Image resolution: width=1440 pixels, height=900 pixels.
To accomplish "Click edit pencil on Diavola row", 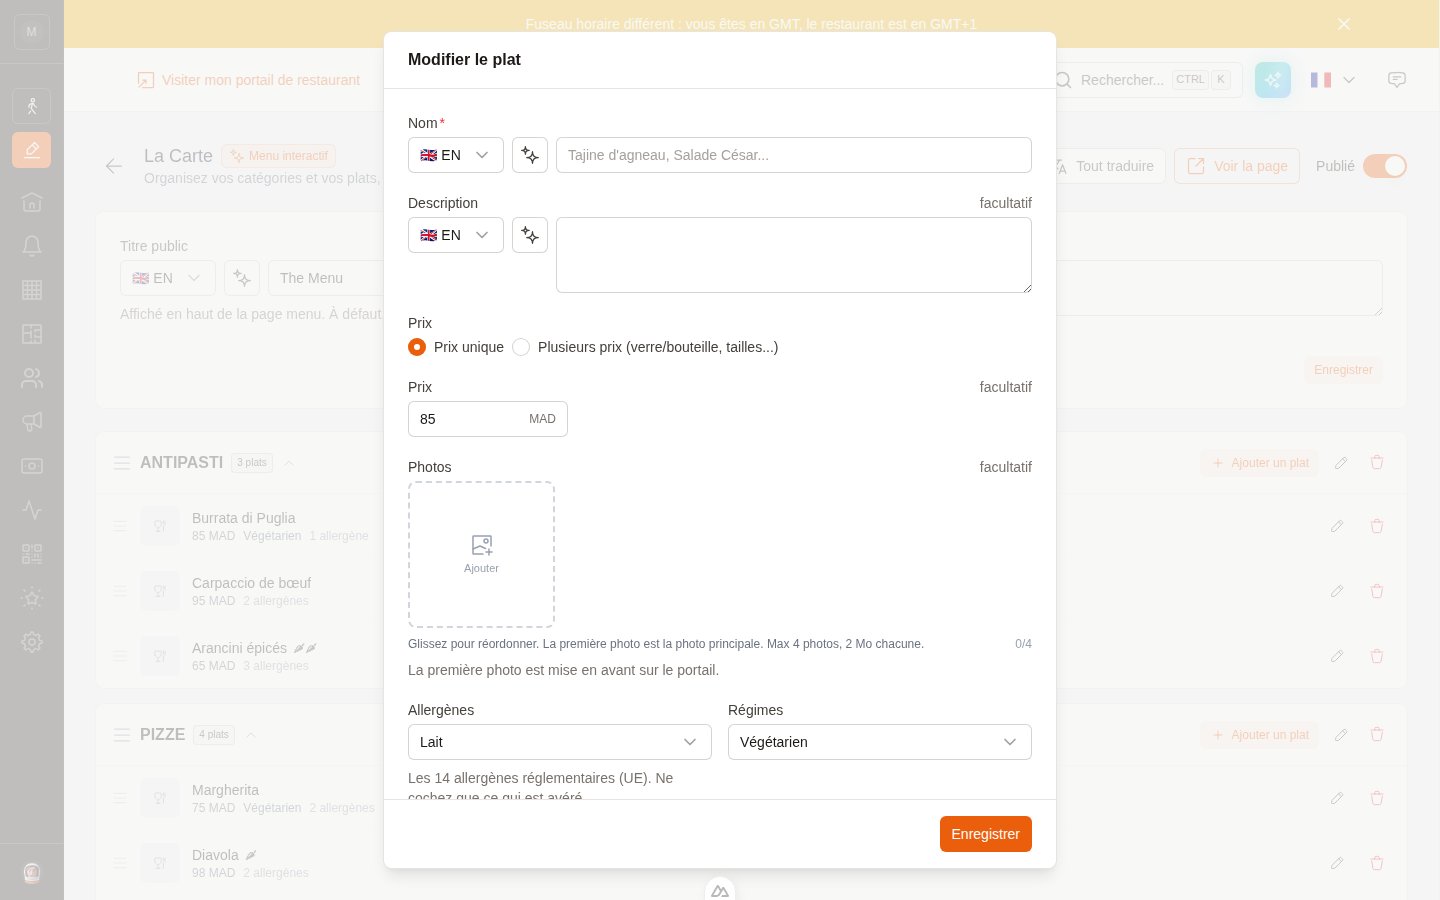I will tap(1337, 863).
